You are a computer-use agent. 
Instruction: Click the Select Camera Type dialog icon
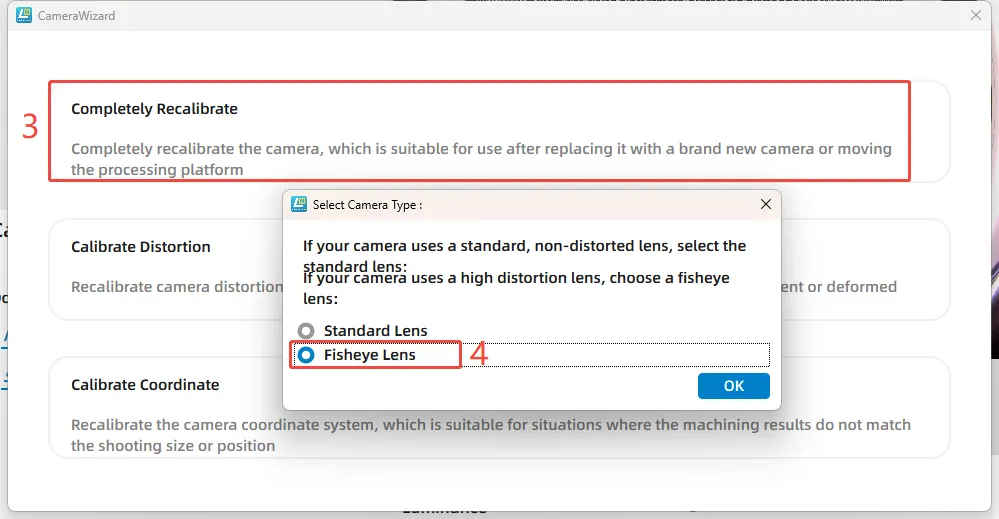(298, 204)
